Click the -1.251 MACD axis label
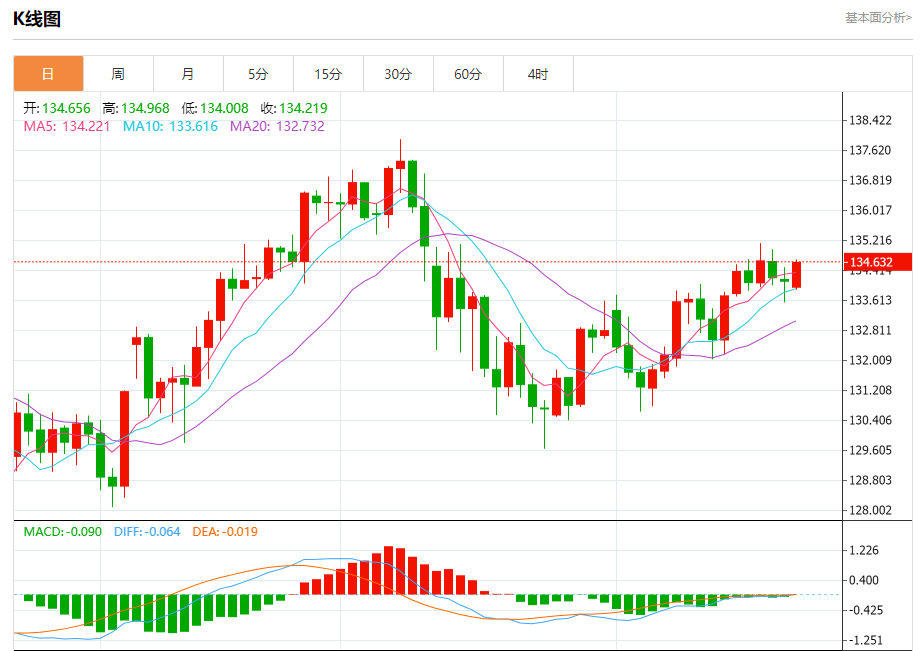The width and height of the screenshot is (920, 651). click(x=866, y=640)
